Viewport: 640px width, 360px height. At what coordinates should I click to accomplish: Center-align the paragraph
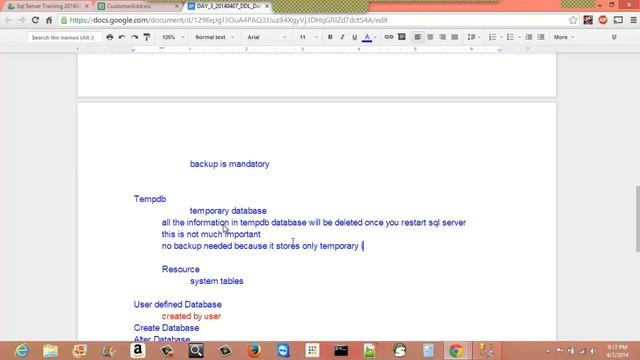430,37
